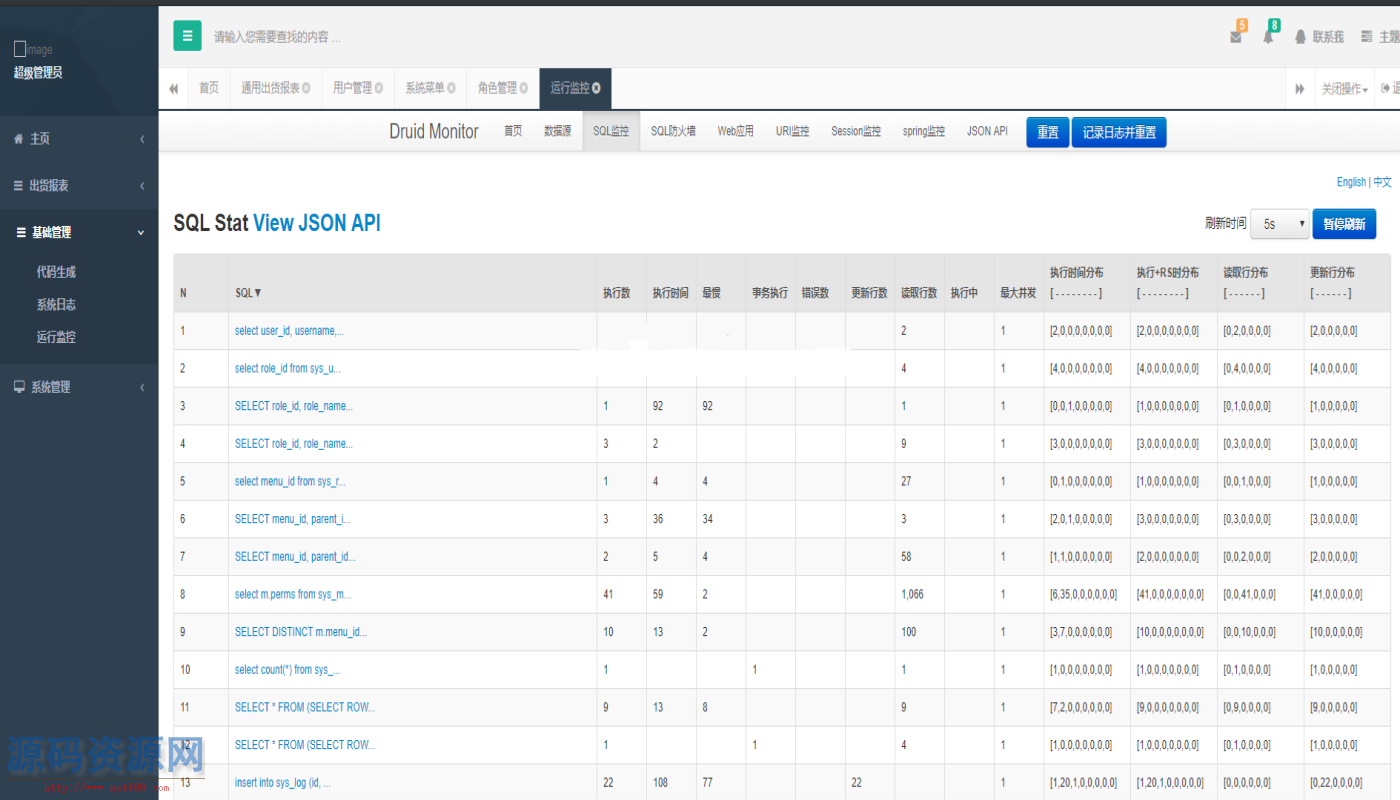Open the mail envelope notifications icon

1237,36
